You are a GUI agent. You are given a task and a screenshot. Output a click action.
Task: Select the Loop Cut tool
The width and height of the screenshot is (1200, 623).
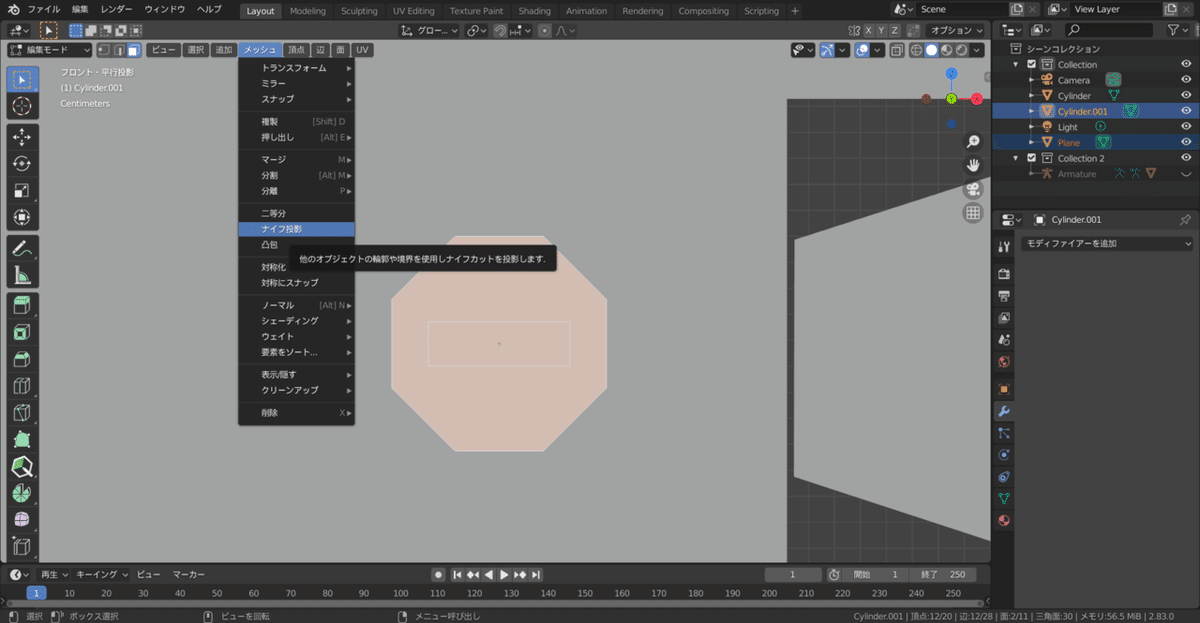[22, 386]
